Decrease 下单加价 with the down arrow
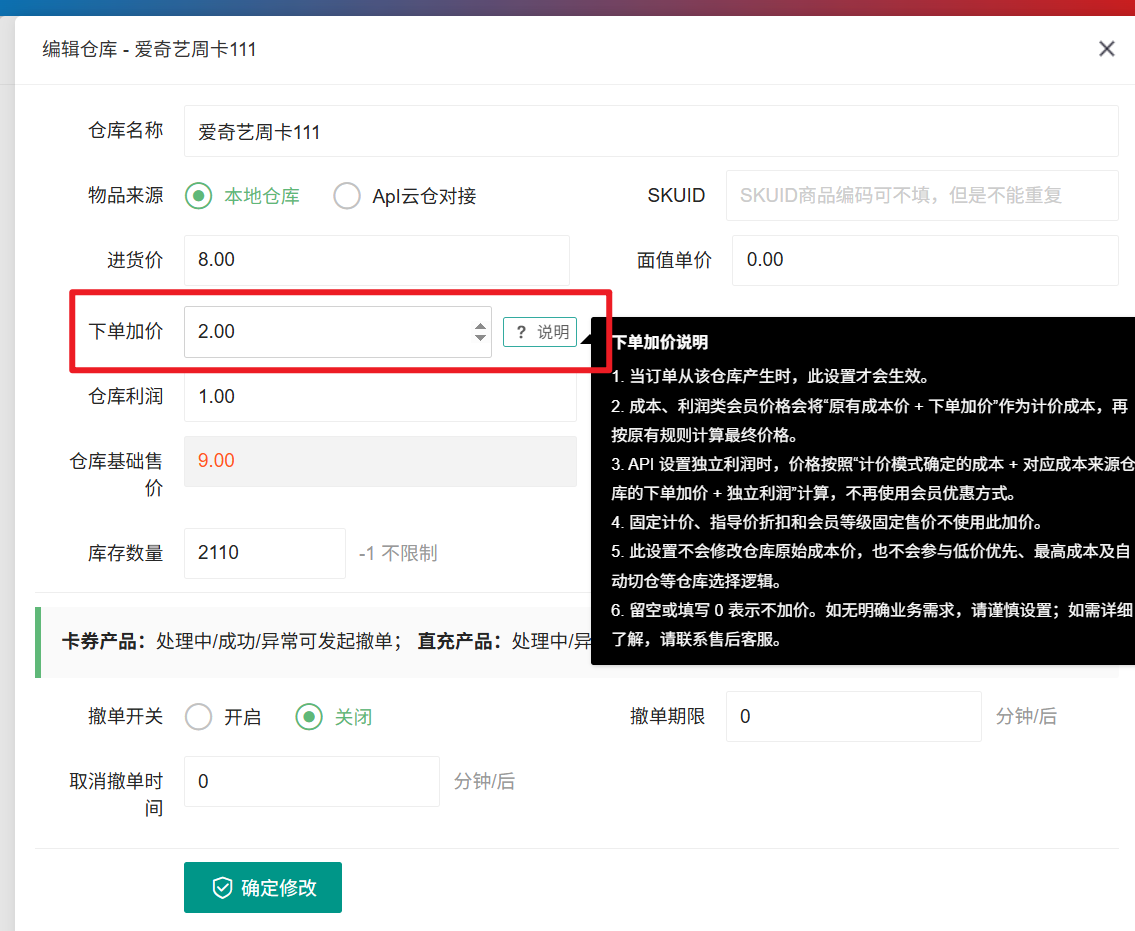This screenshot has width=1135, height=931. tap(480, 337)
